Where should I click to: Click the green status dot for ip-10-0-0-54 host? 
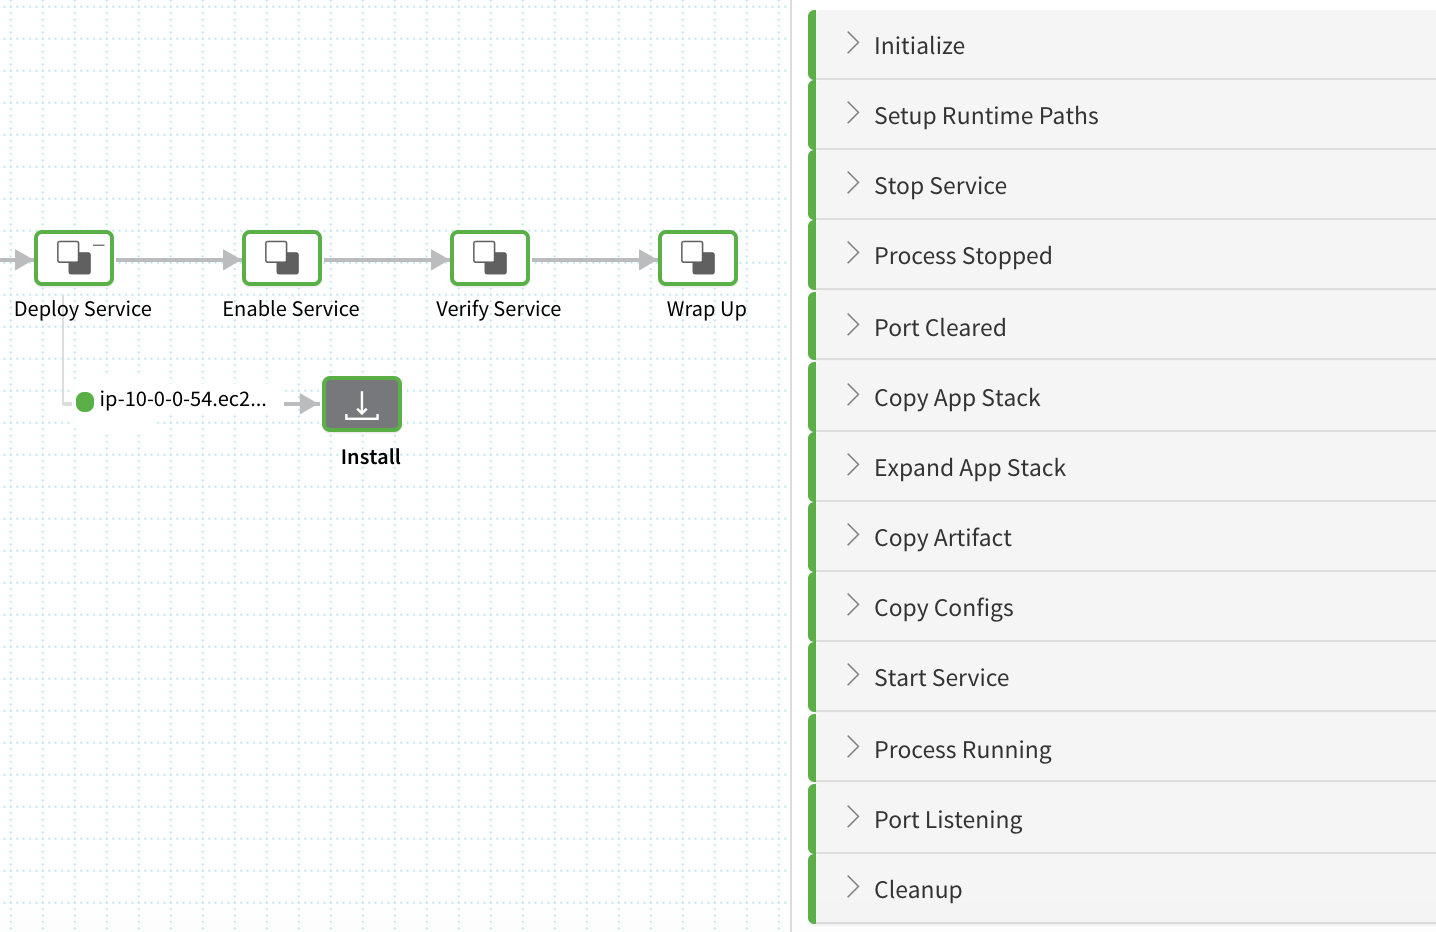click(85, 401)
